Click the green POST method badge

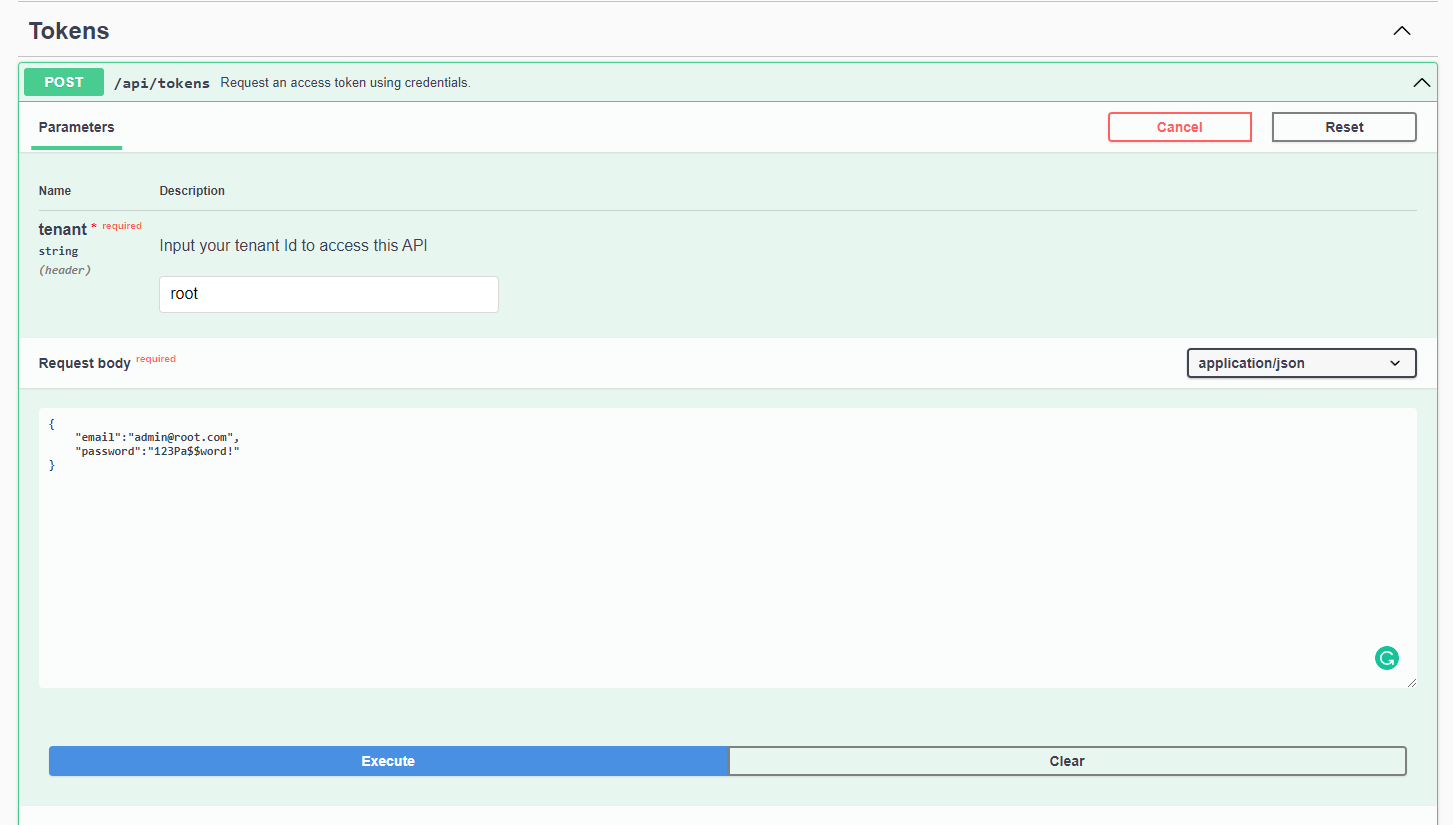tap(64, 82)
